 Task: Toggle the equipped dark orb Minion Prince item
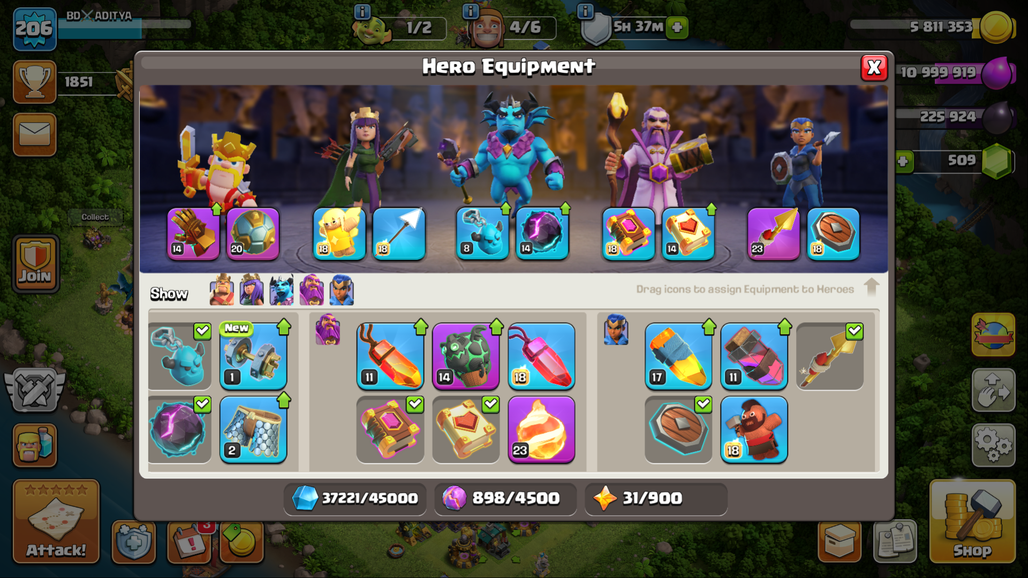(180, 430)
